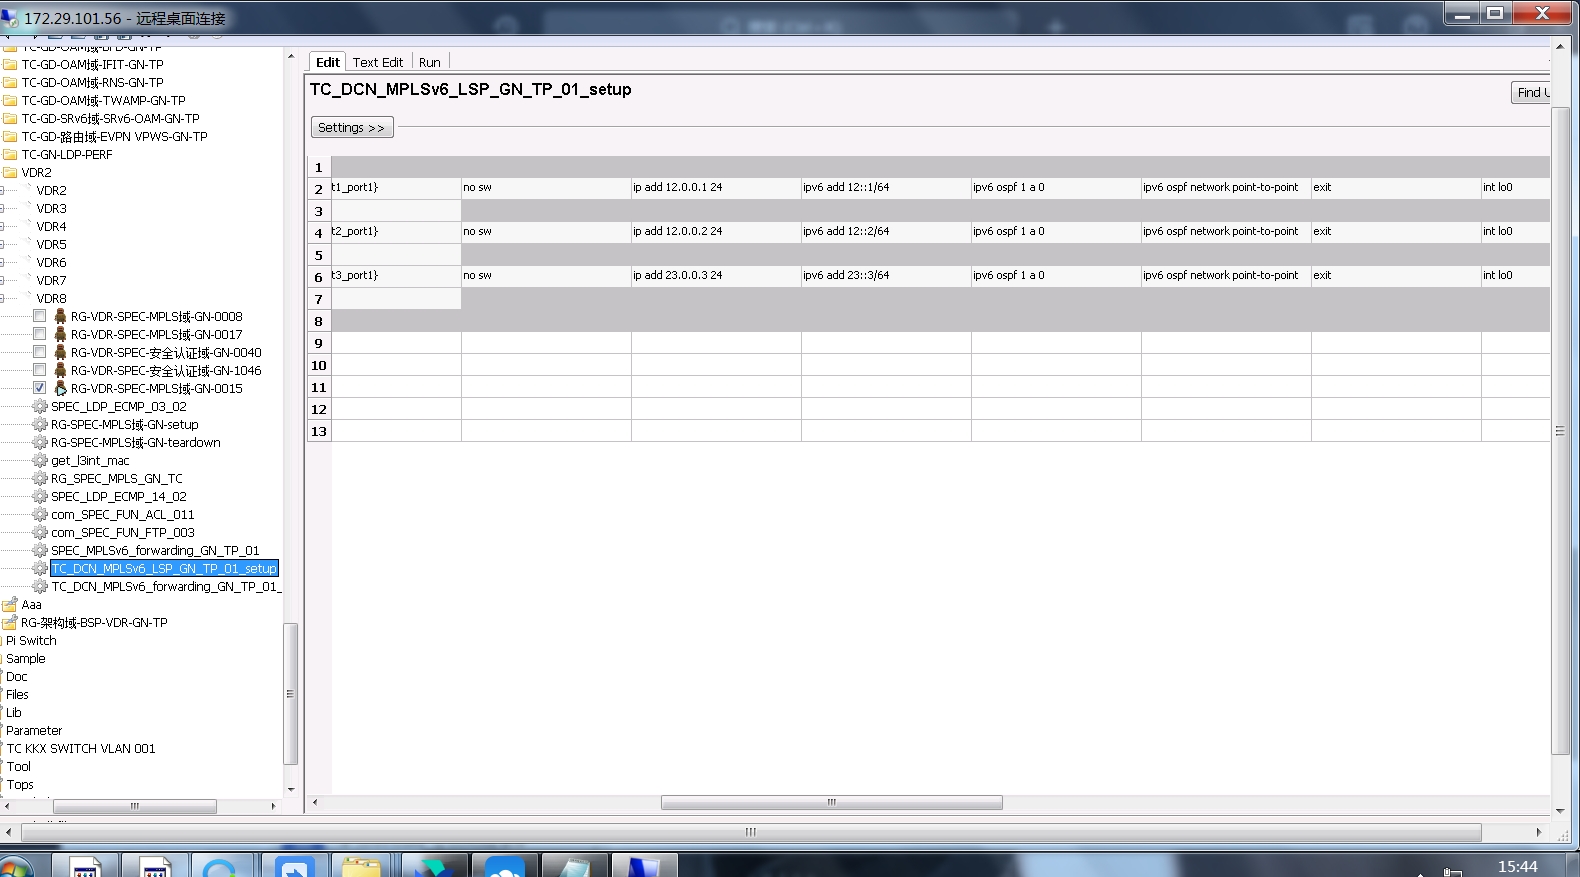Click the tree panel's vertical scrollbar thumb
This screenshot has width=1580, height=877.
tap(291, 694)
